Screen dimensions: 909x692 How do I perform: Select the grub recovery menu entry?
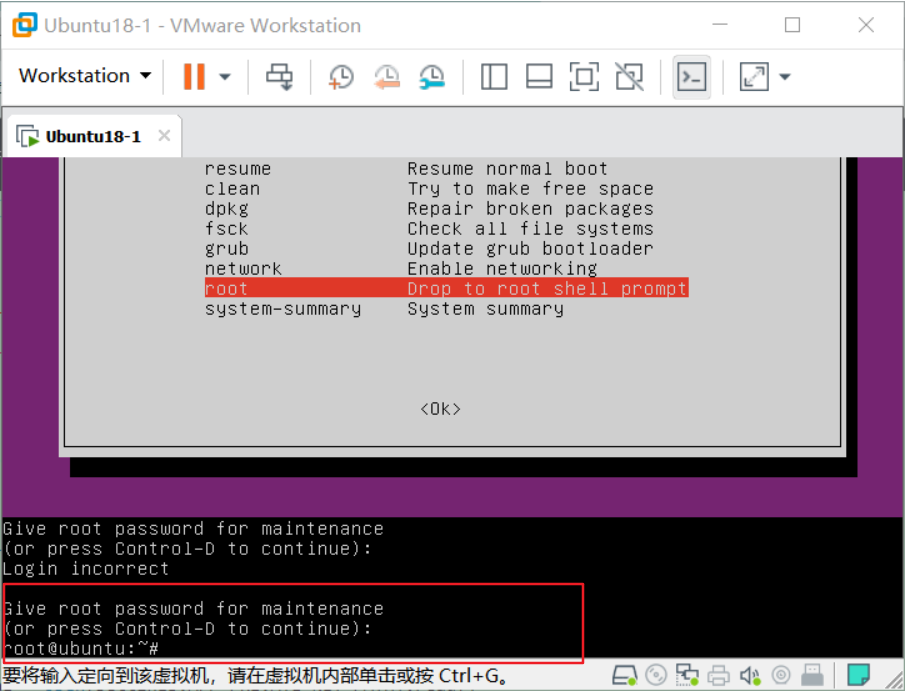click(x=227, y=249)
